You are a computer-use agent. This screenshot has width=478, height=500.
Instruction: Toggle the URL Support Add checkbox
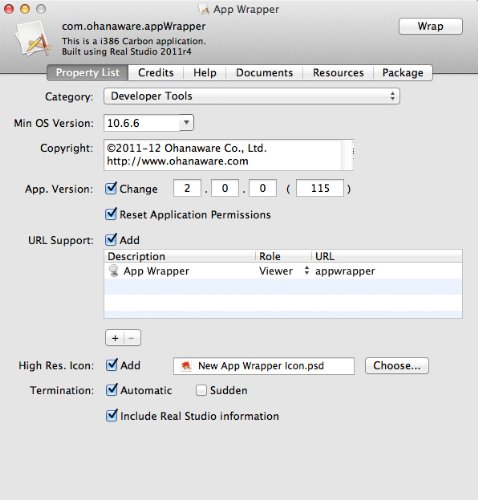coord(111,240)
